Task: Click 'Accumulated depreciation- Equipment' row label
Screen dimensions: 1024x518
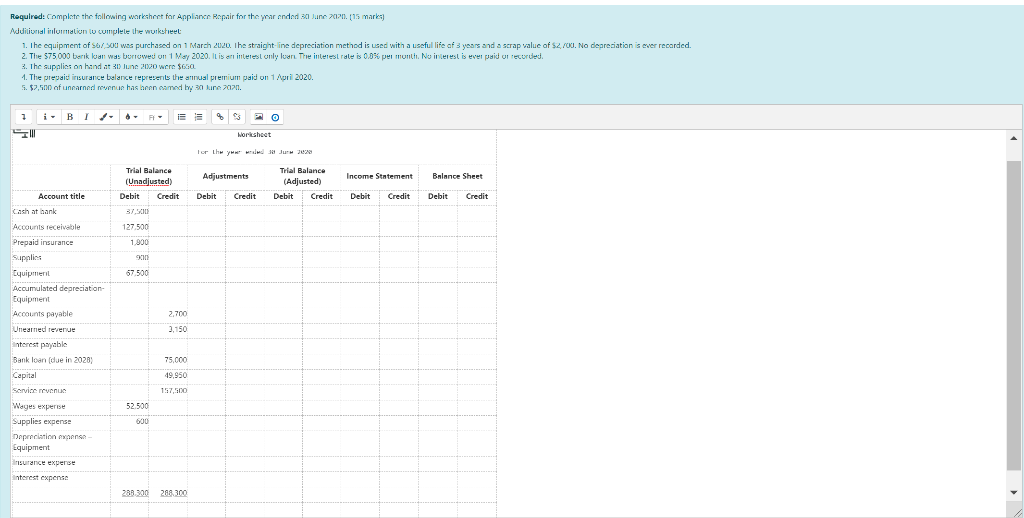Action: 59,293
